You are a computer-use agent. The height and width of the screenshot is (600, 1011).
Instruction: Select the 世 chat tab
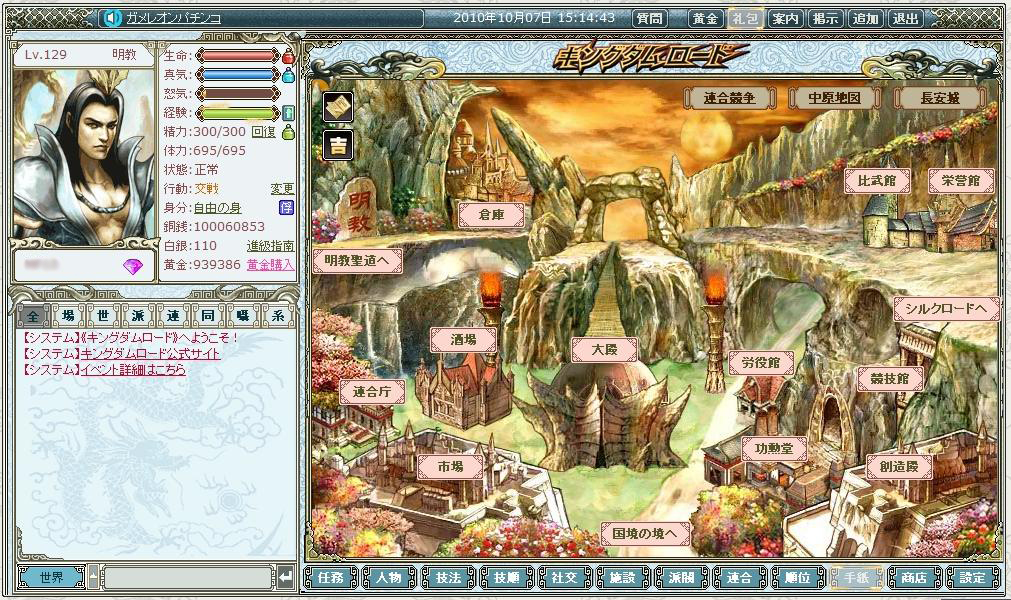tap(103, 316)
